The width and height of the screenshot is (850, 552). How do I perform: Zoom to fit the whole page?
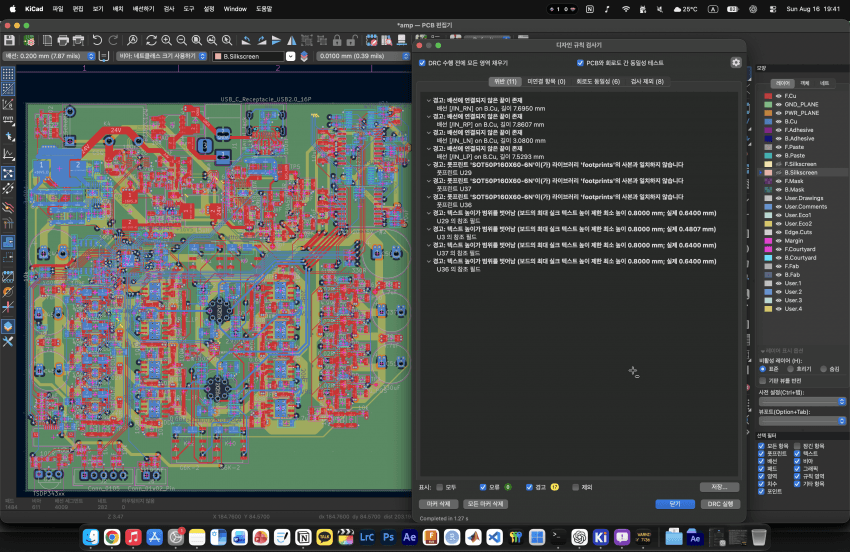click(197, 40)
